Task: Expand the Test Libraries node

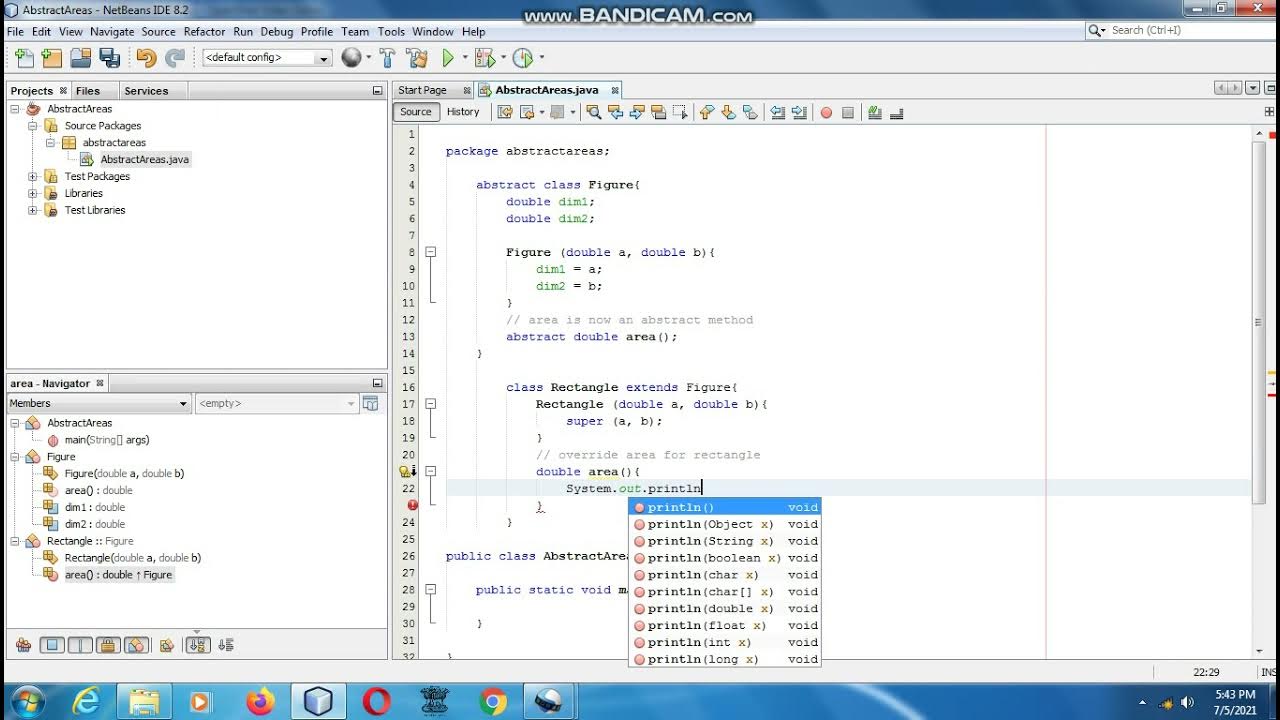Action: coord(33,210)
